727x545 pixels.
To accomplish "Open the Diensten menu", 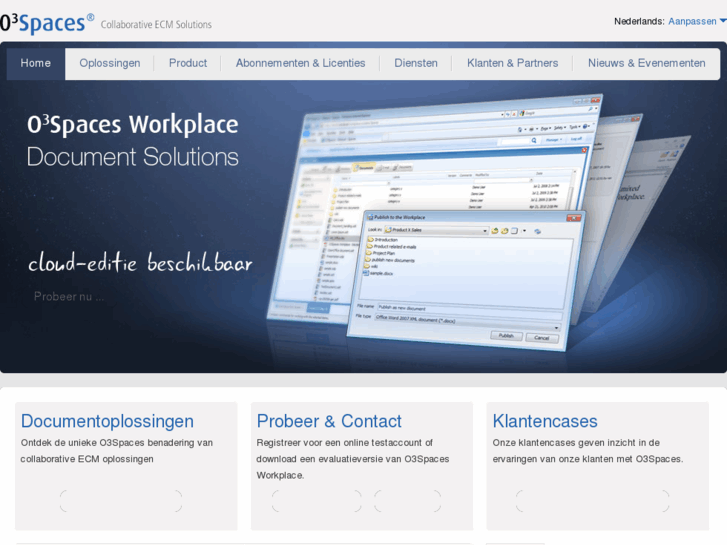I will point(416,64).
